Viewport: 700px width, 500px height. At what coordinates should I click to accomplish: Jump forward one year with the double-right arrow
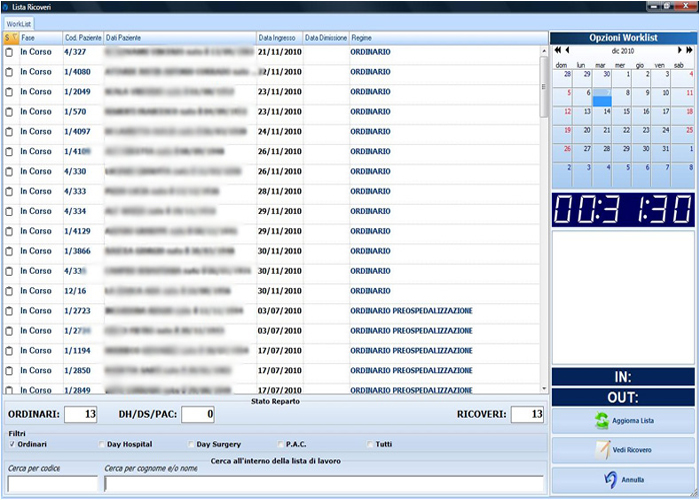(689, 50)
